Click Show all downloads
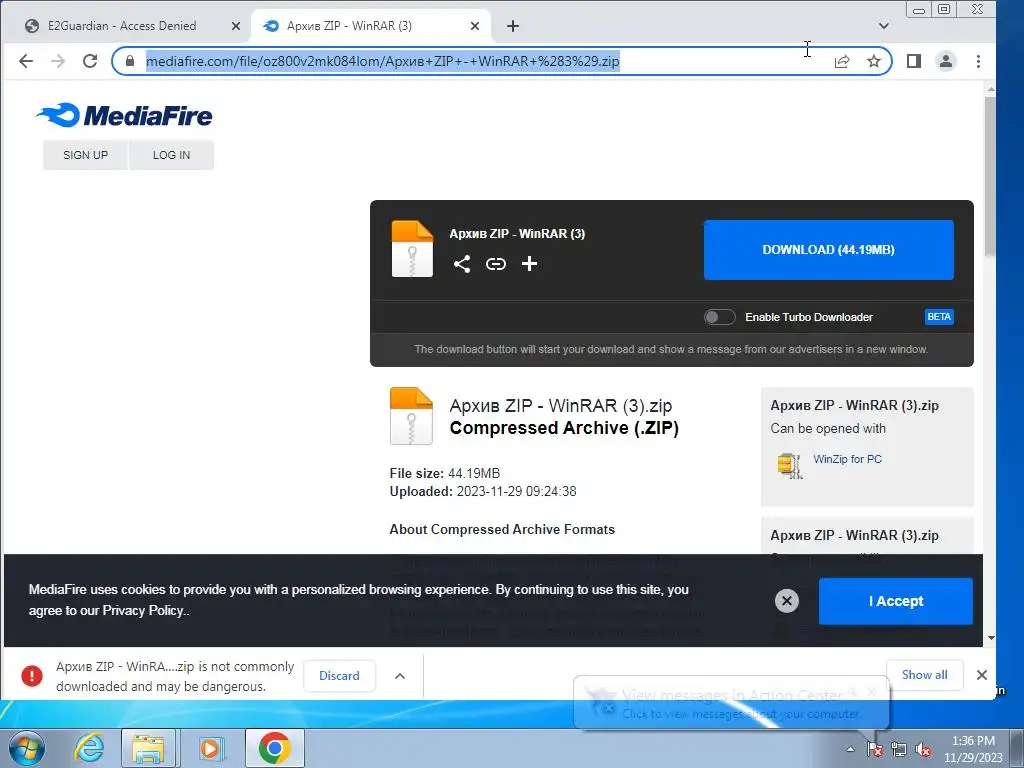The width and height of the screenshot is (1024, 768). pyautogui.click(x=925, y=675)
